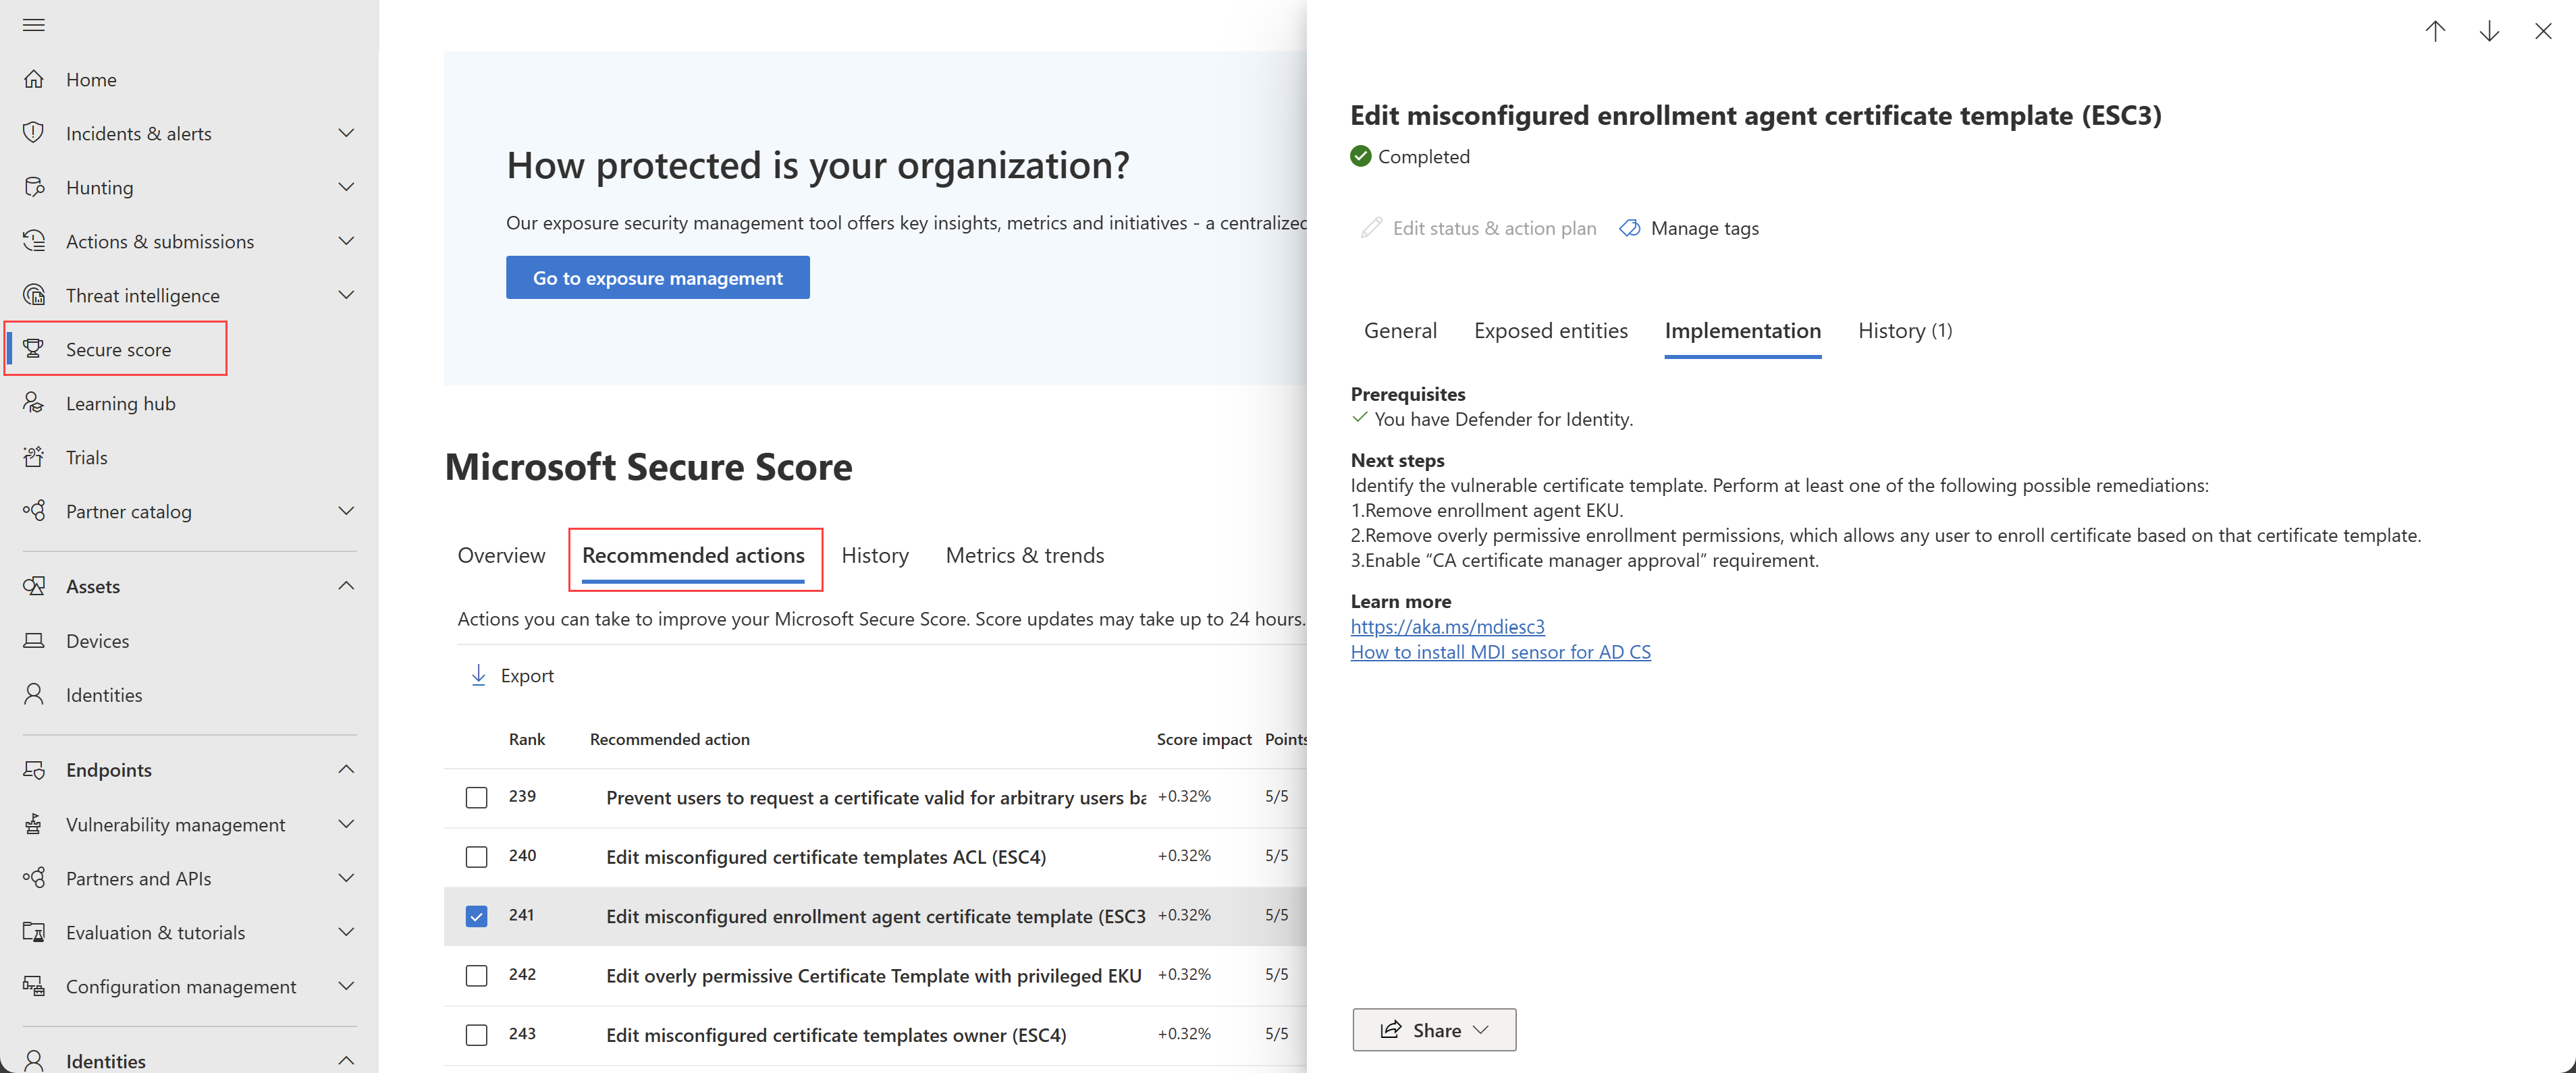This screenshot has width=2576, height=1073.
Task: Click the Home house icon
Action: (x=34, y=79)
